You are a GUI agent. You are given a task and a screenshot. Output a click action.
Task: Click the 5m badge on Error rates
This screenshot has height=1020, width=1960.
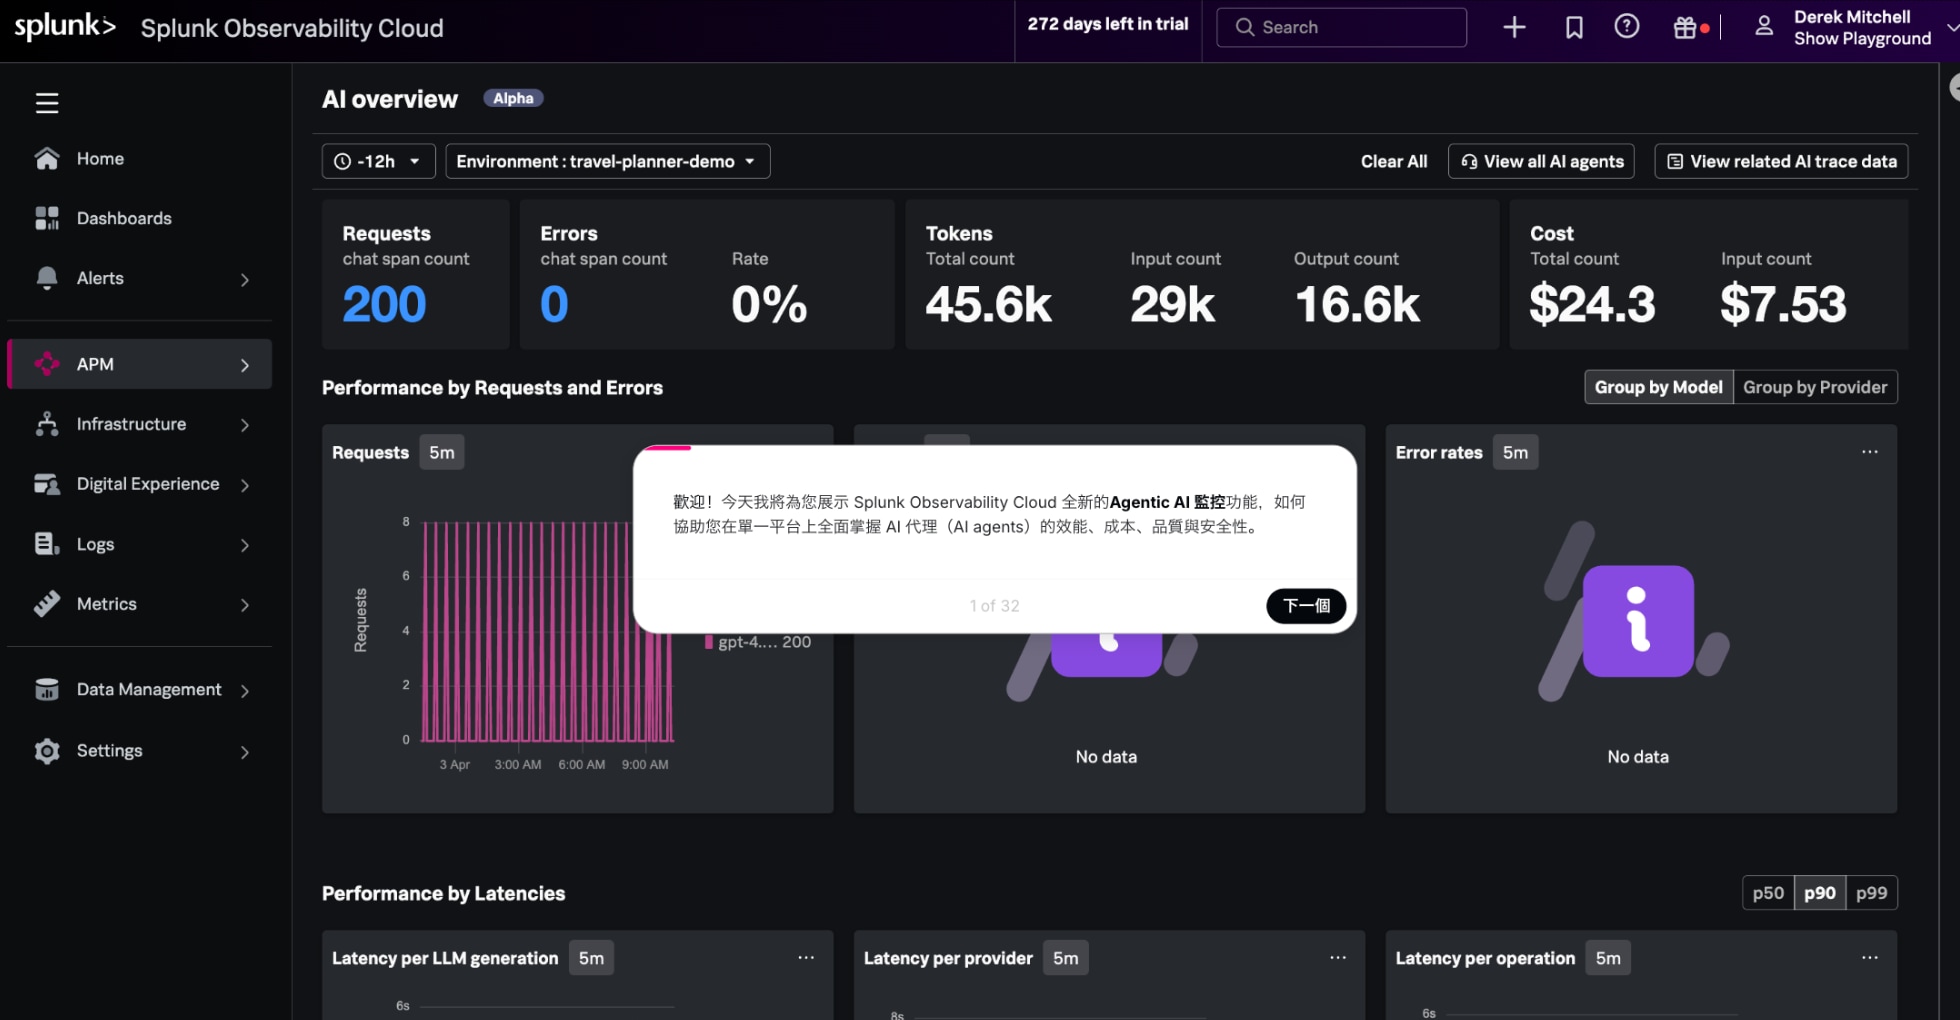(1515, 452)
